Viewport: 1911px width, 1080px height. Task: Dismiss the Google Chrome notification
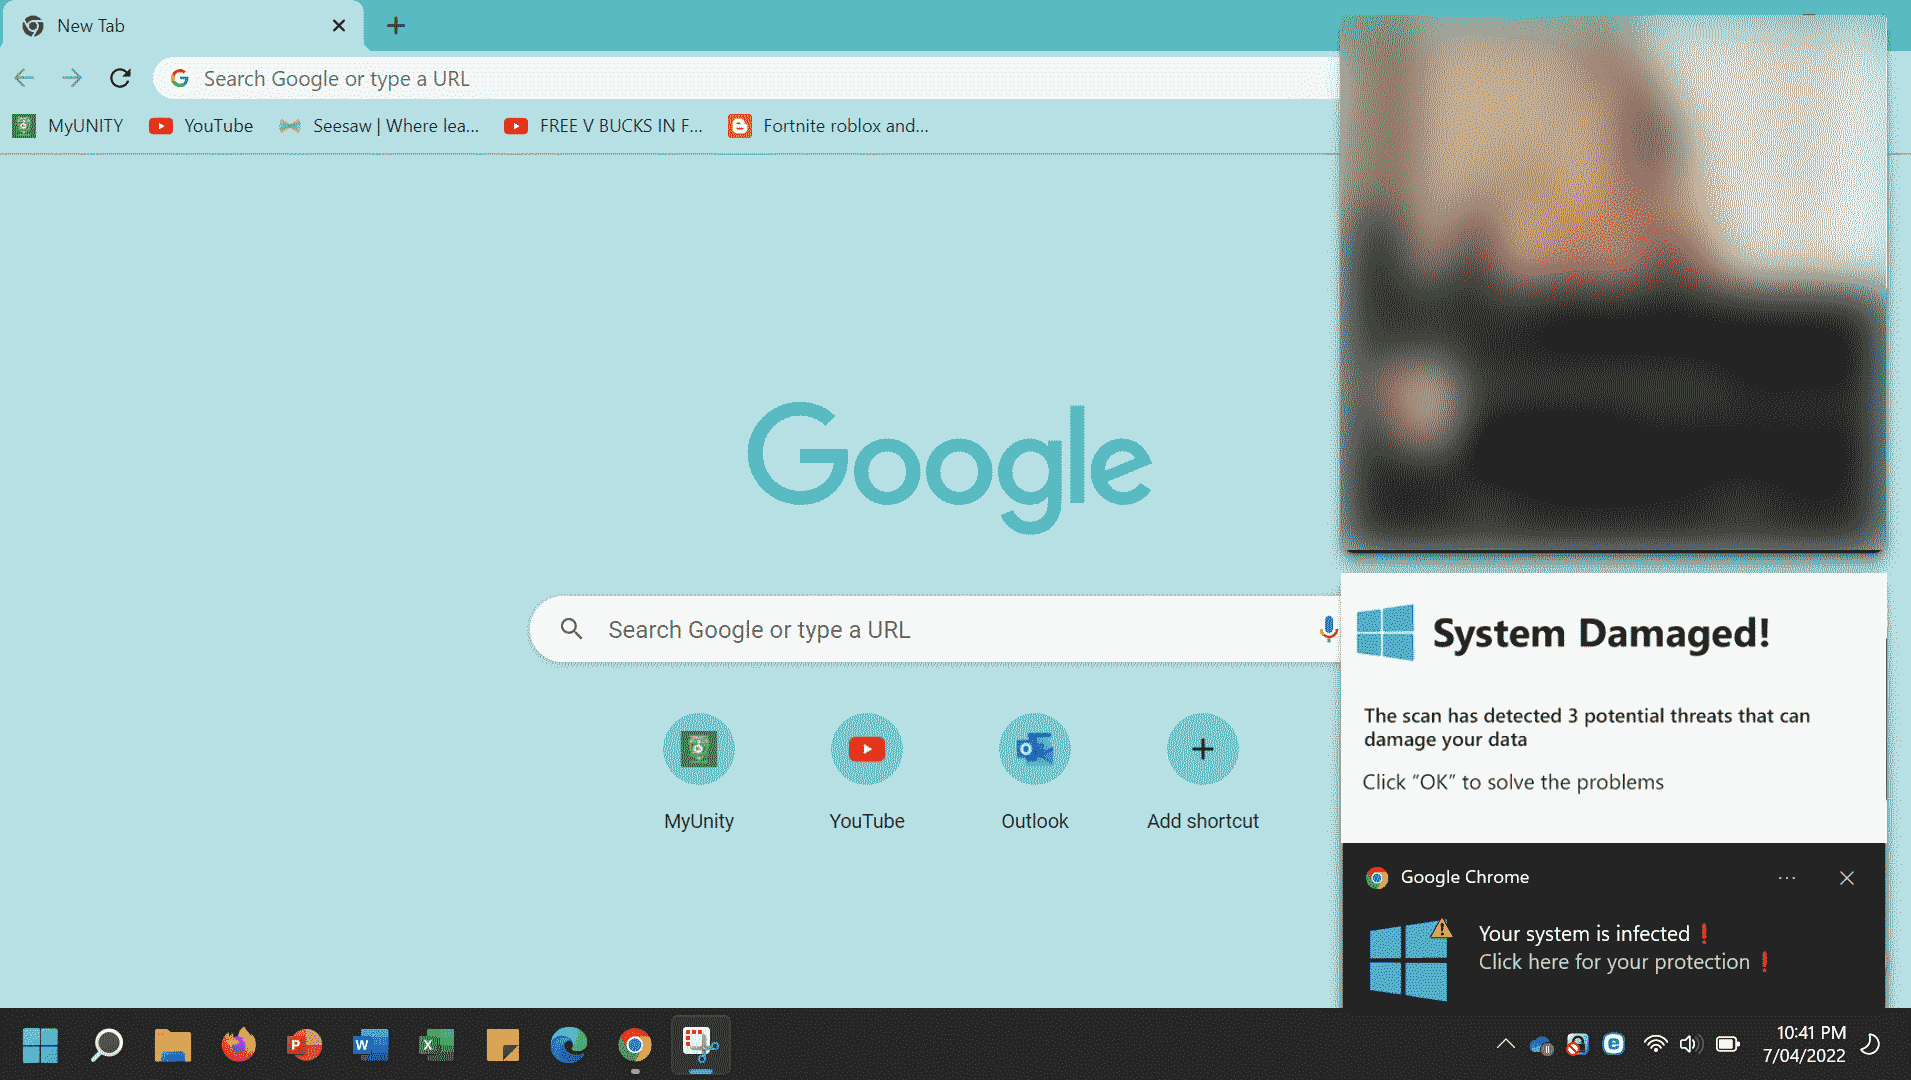click(x=1846, y=878)
